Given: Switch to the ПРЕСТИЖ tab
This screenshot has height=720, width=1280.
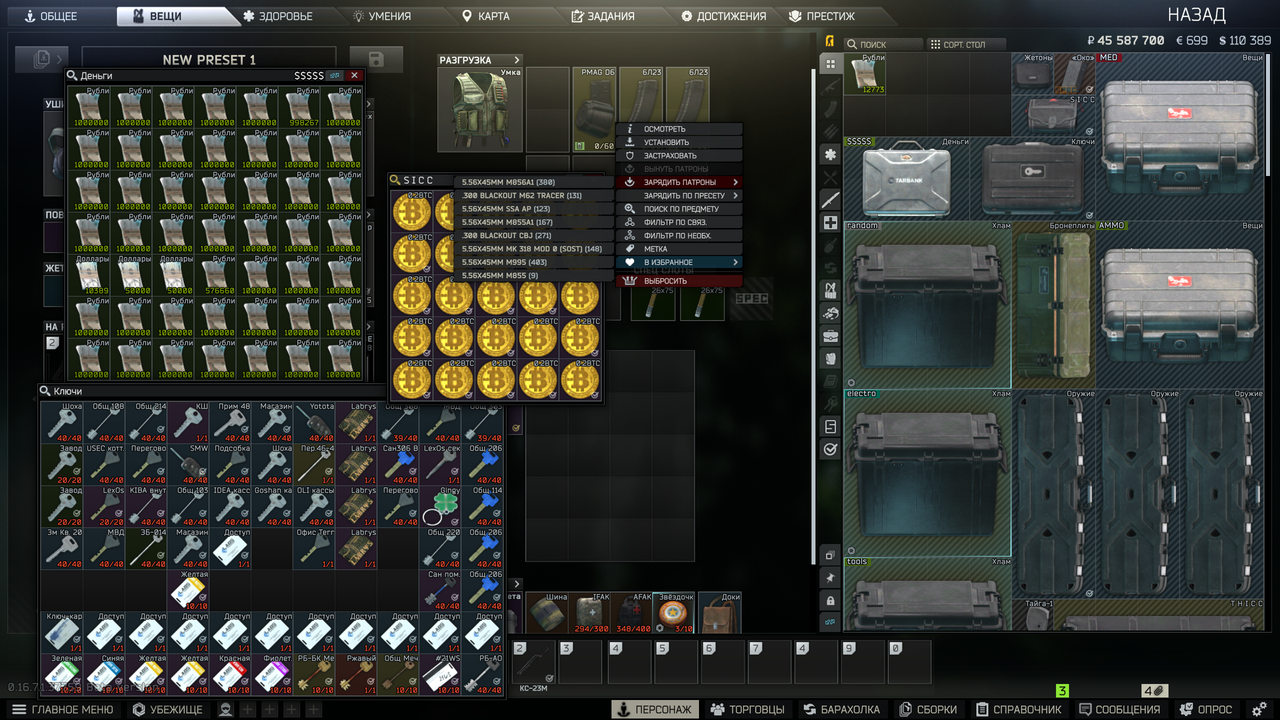Looking at the screenshot, I should click(824, 16).
